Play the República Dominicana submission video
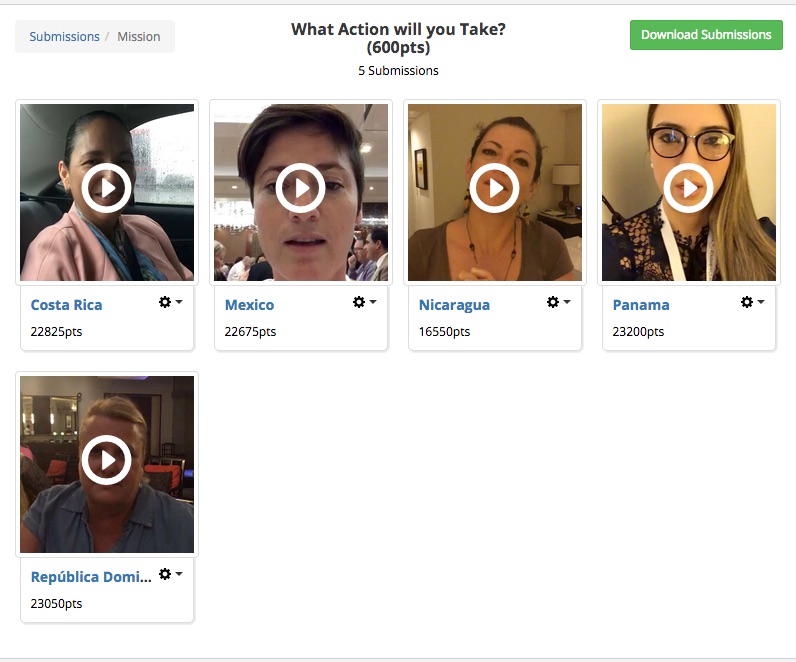 point(107,460)
